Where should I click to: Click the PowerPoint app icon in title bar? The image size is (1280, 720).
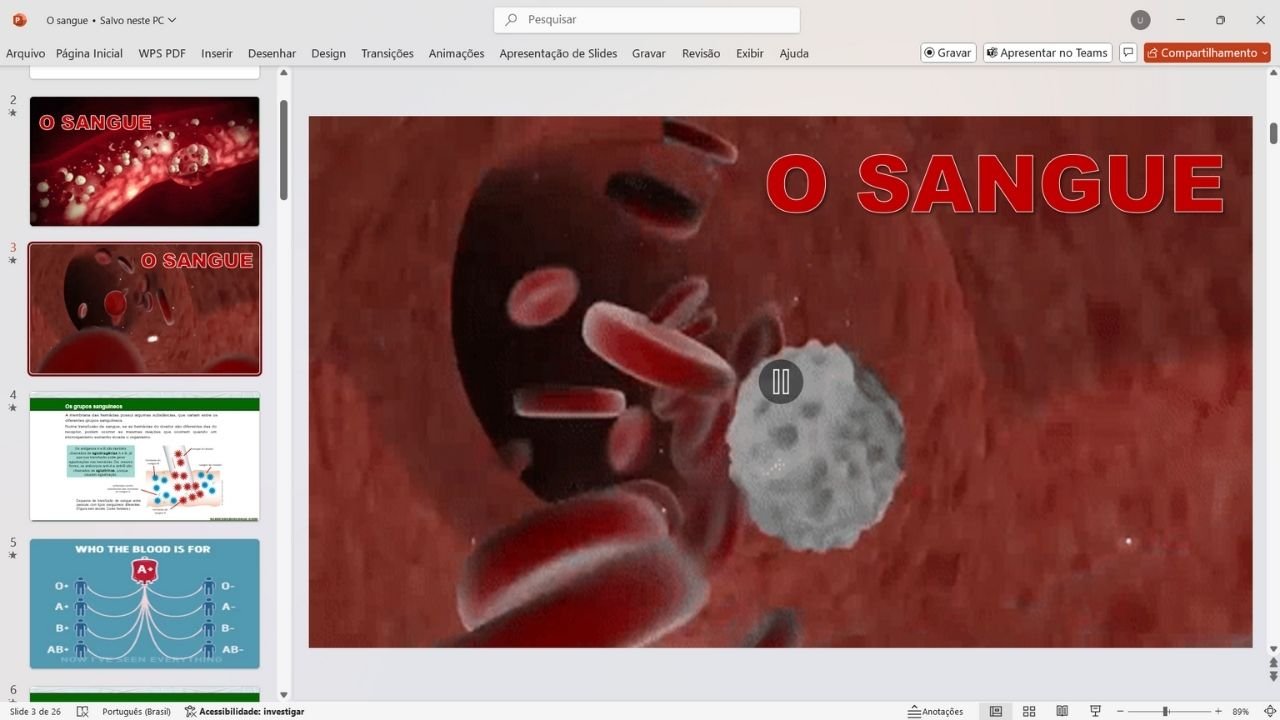pos(19,20)
